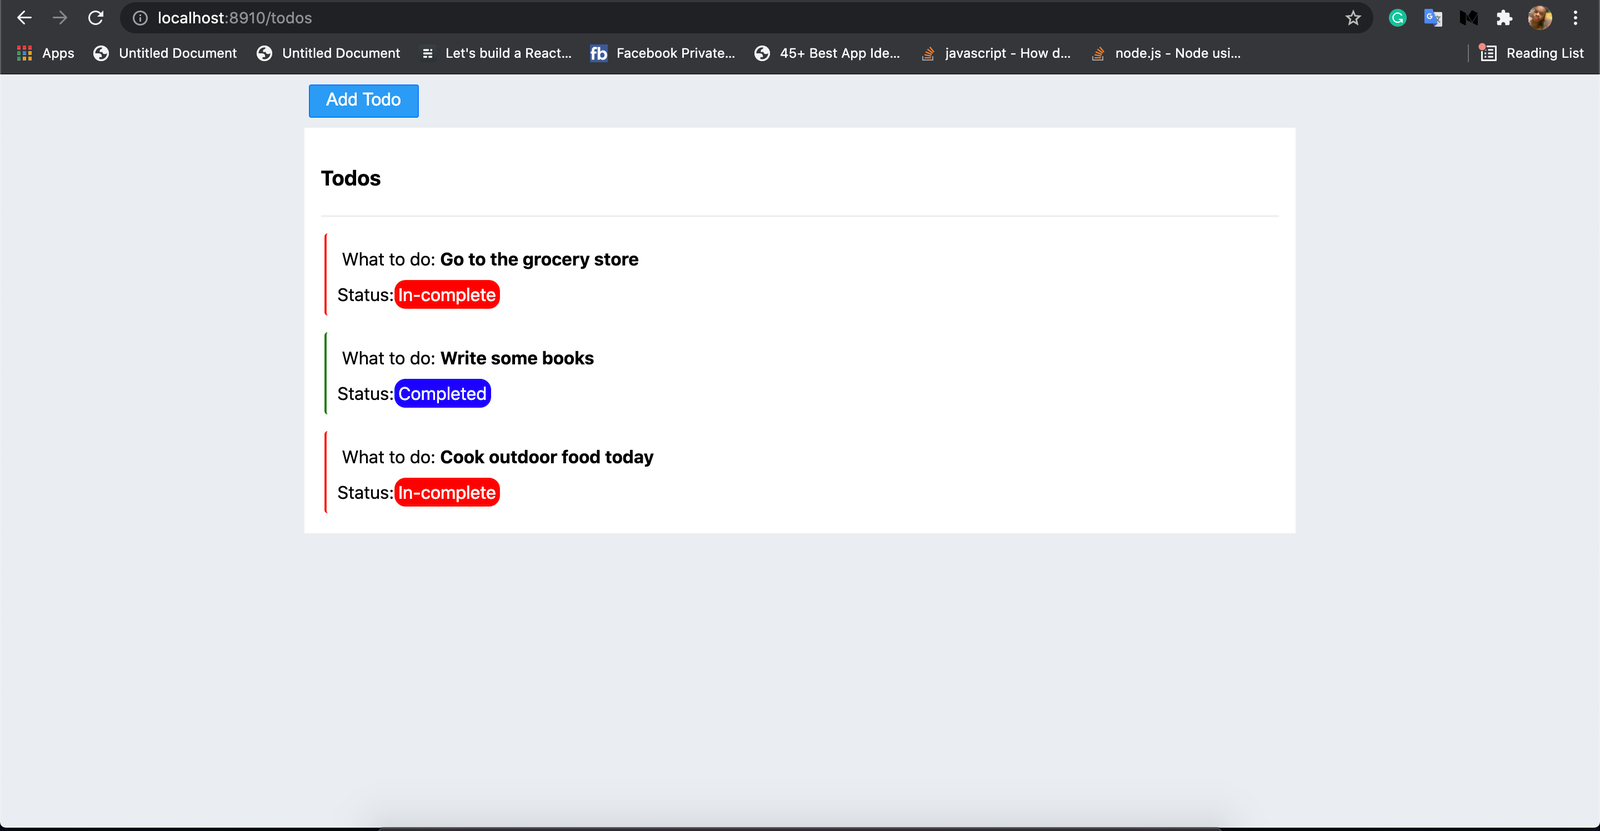Open the Google Translate extension icon
Image resolution: width=1600 pixels, height=831 pixels.
pos(1433,18)
